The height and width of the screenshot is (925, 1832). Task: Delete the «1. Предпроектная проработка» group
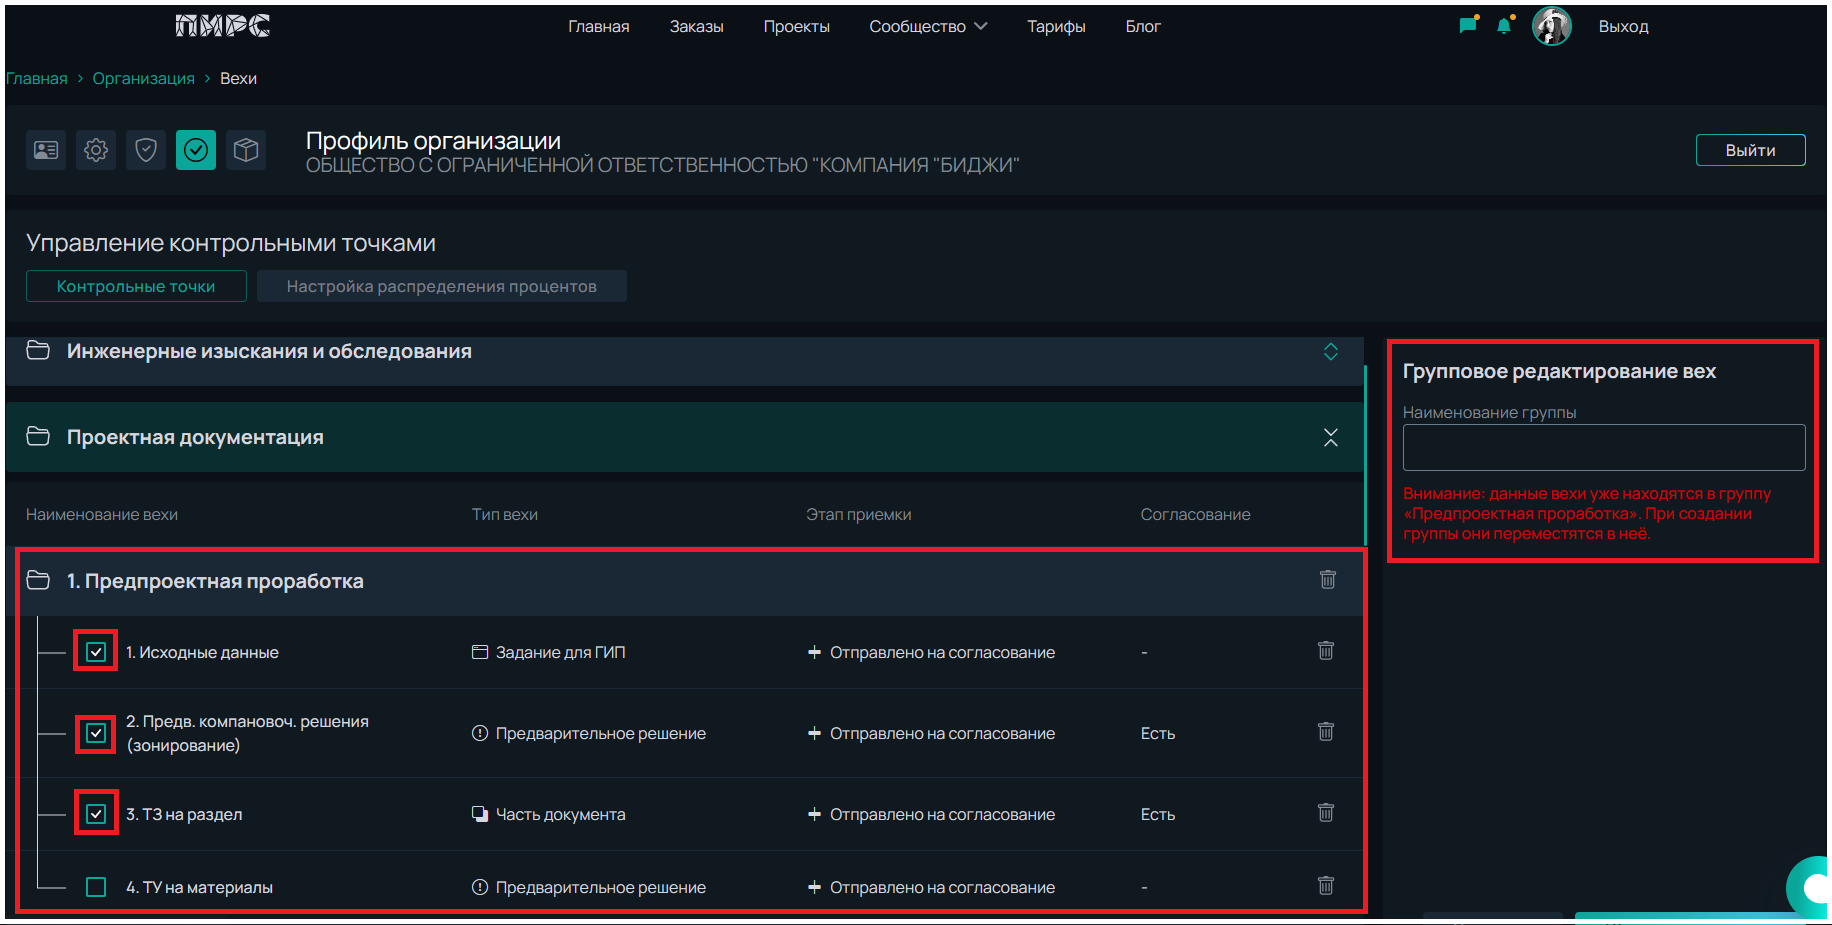[1327, 580]
